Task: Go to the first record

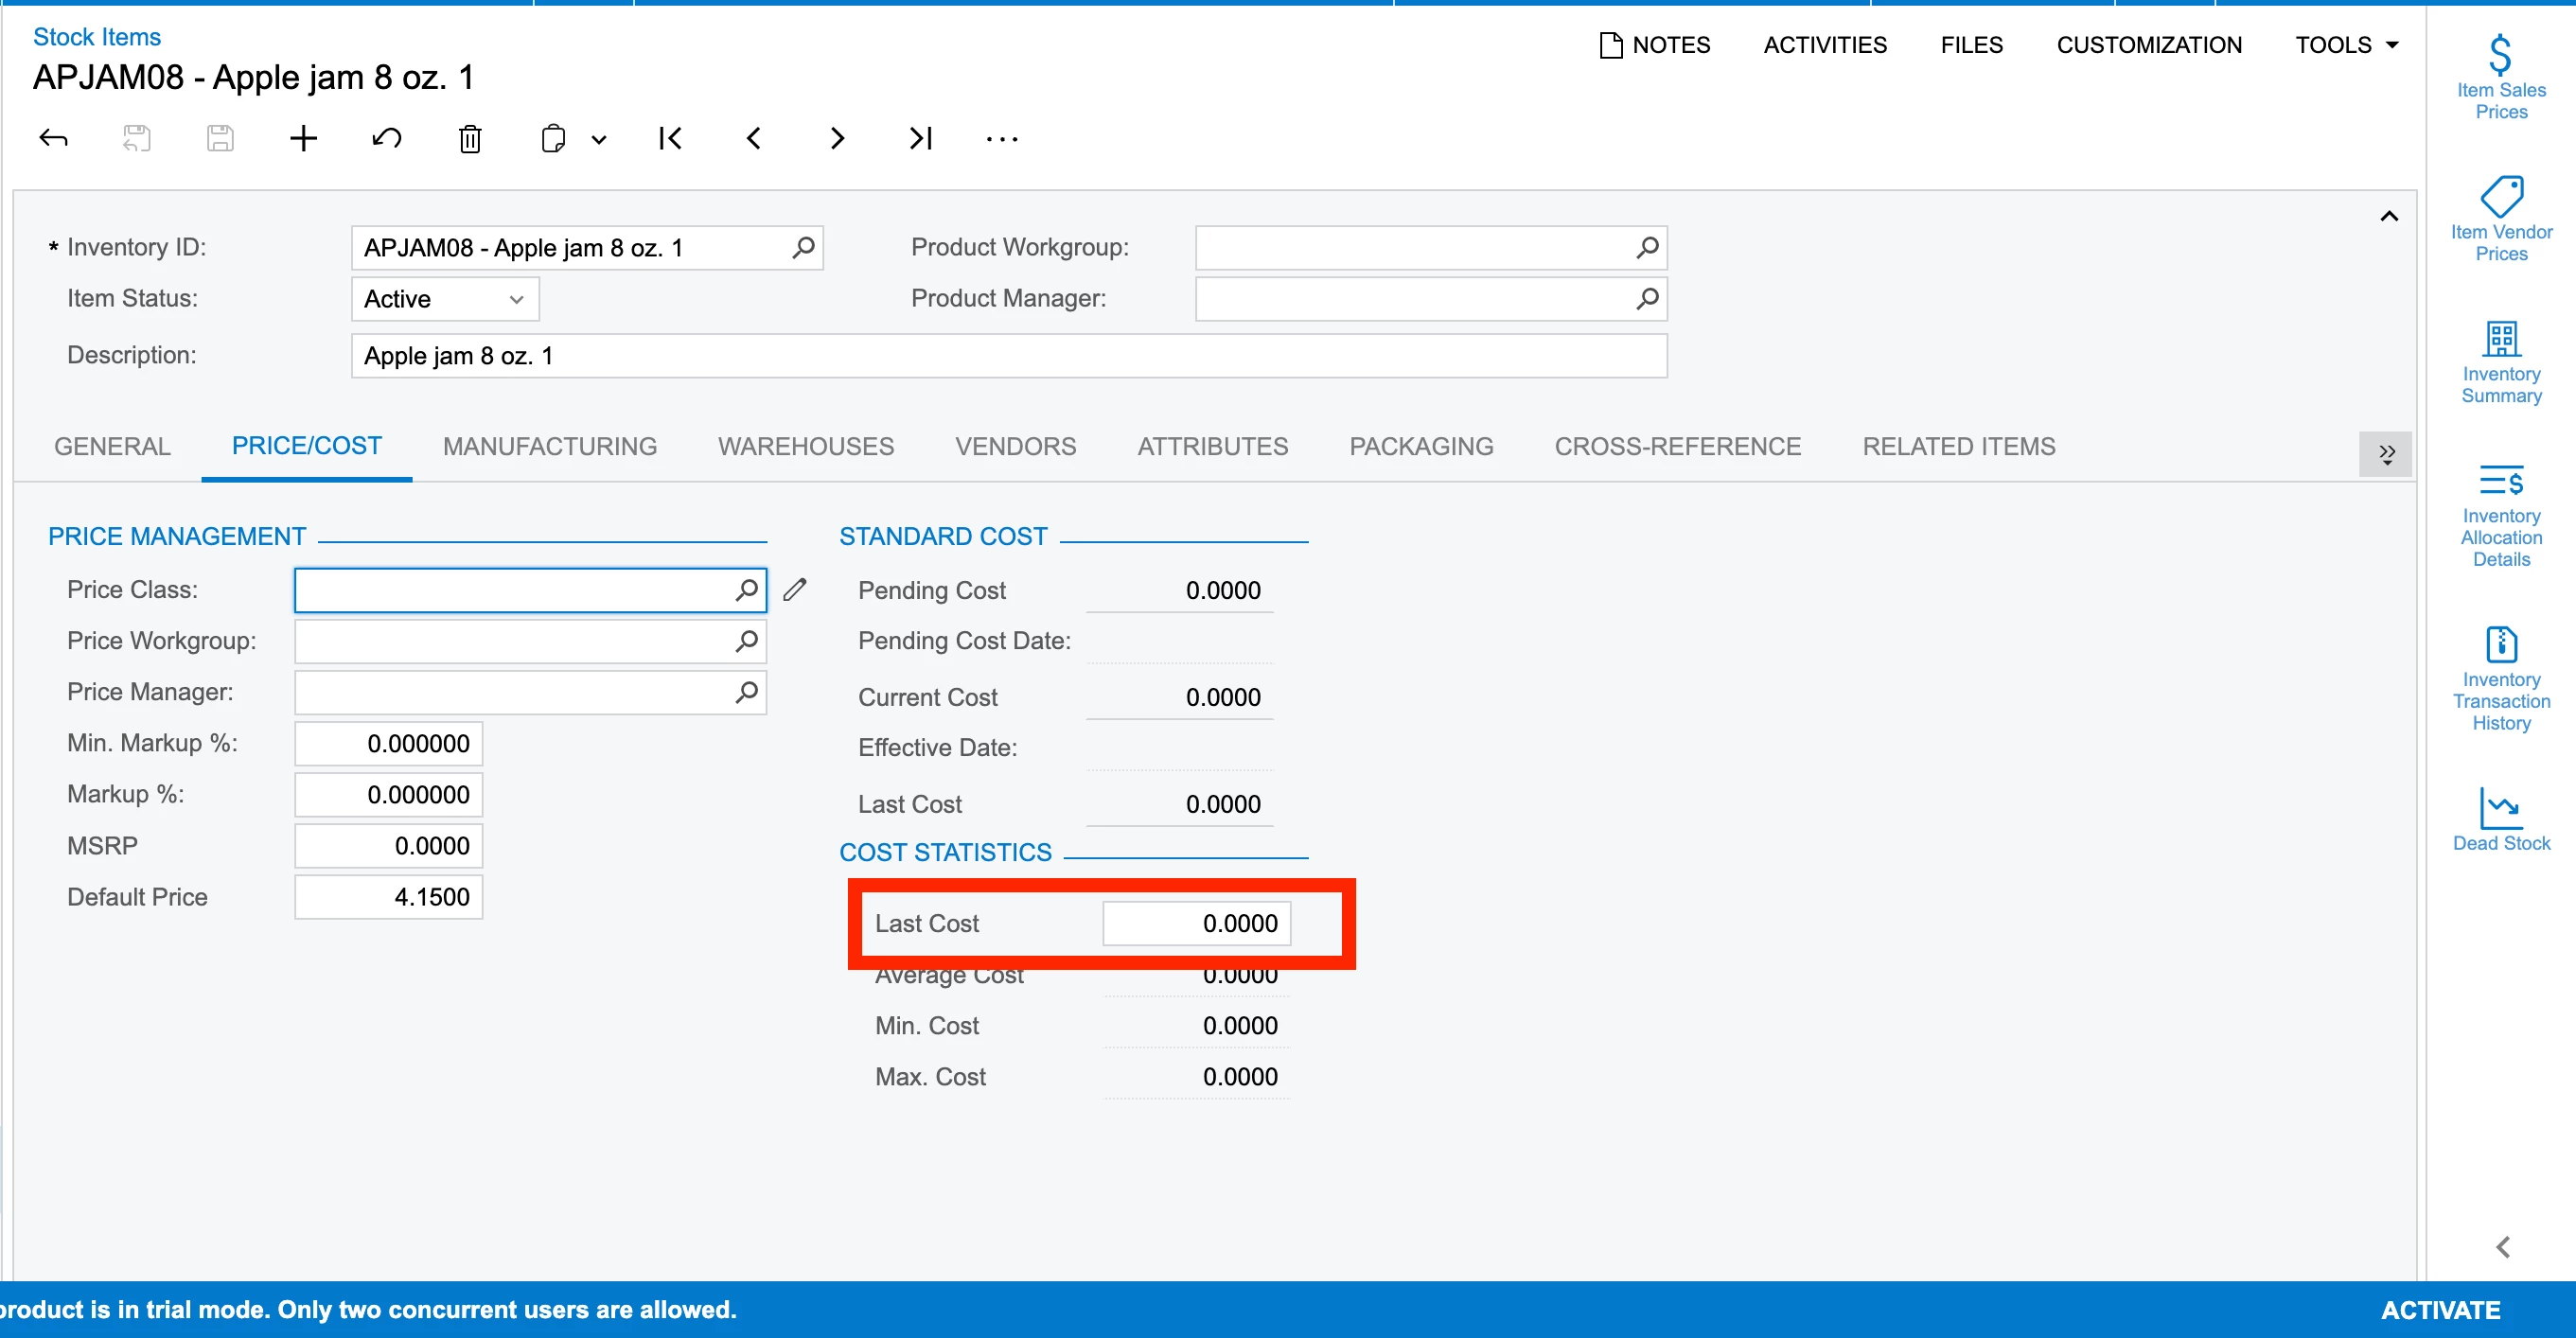Action: [670, 138]
